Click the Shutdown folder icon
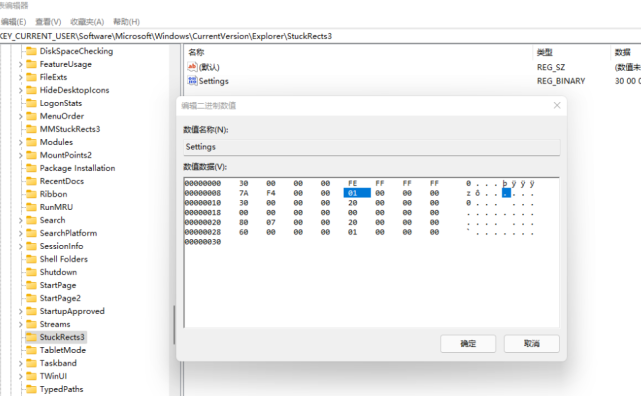 coord(31,272)
